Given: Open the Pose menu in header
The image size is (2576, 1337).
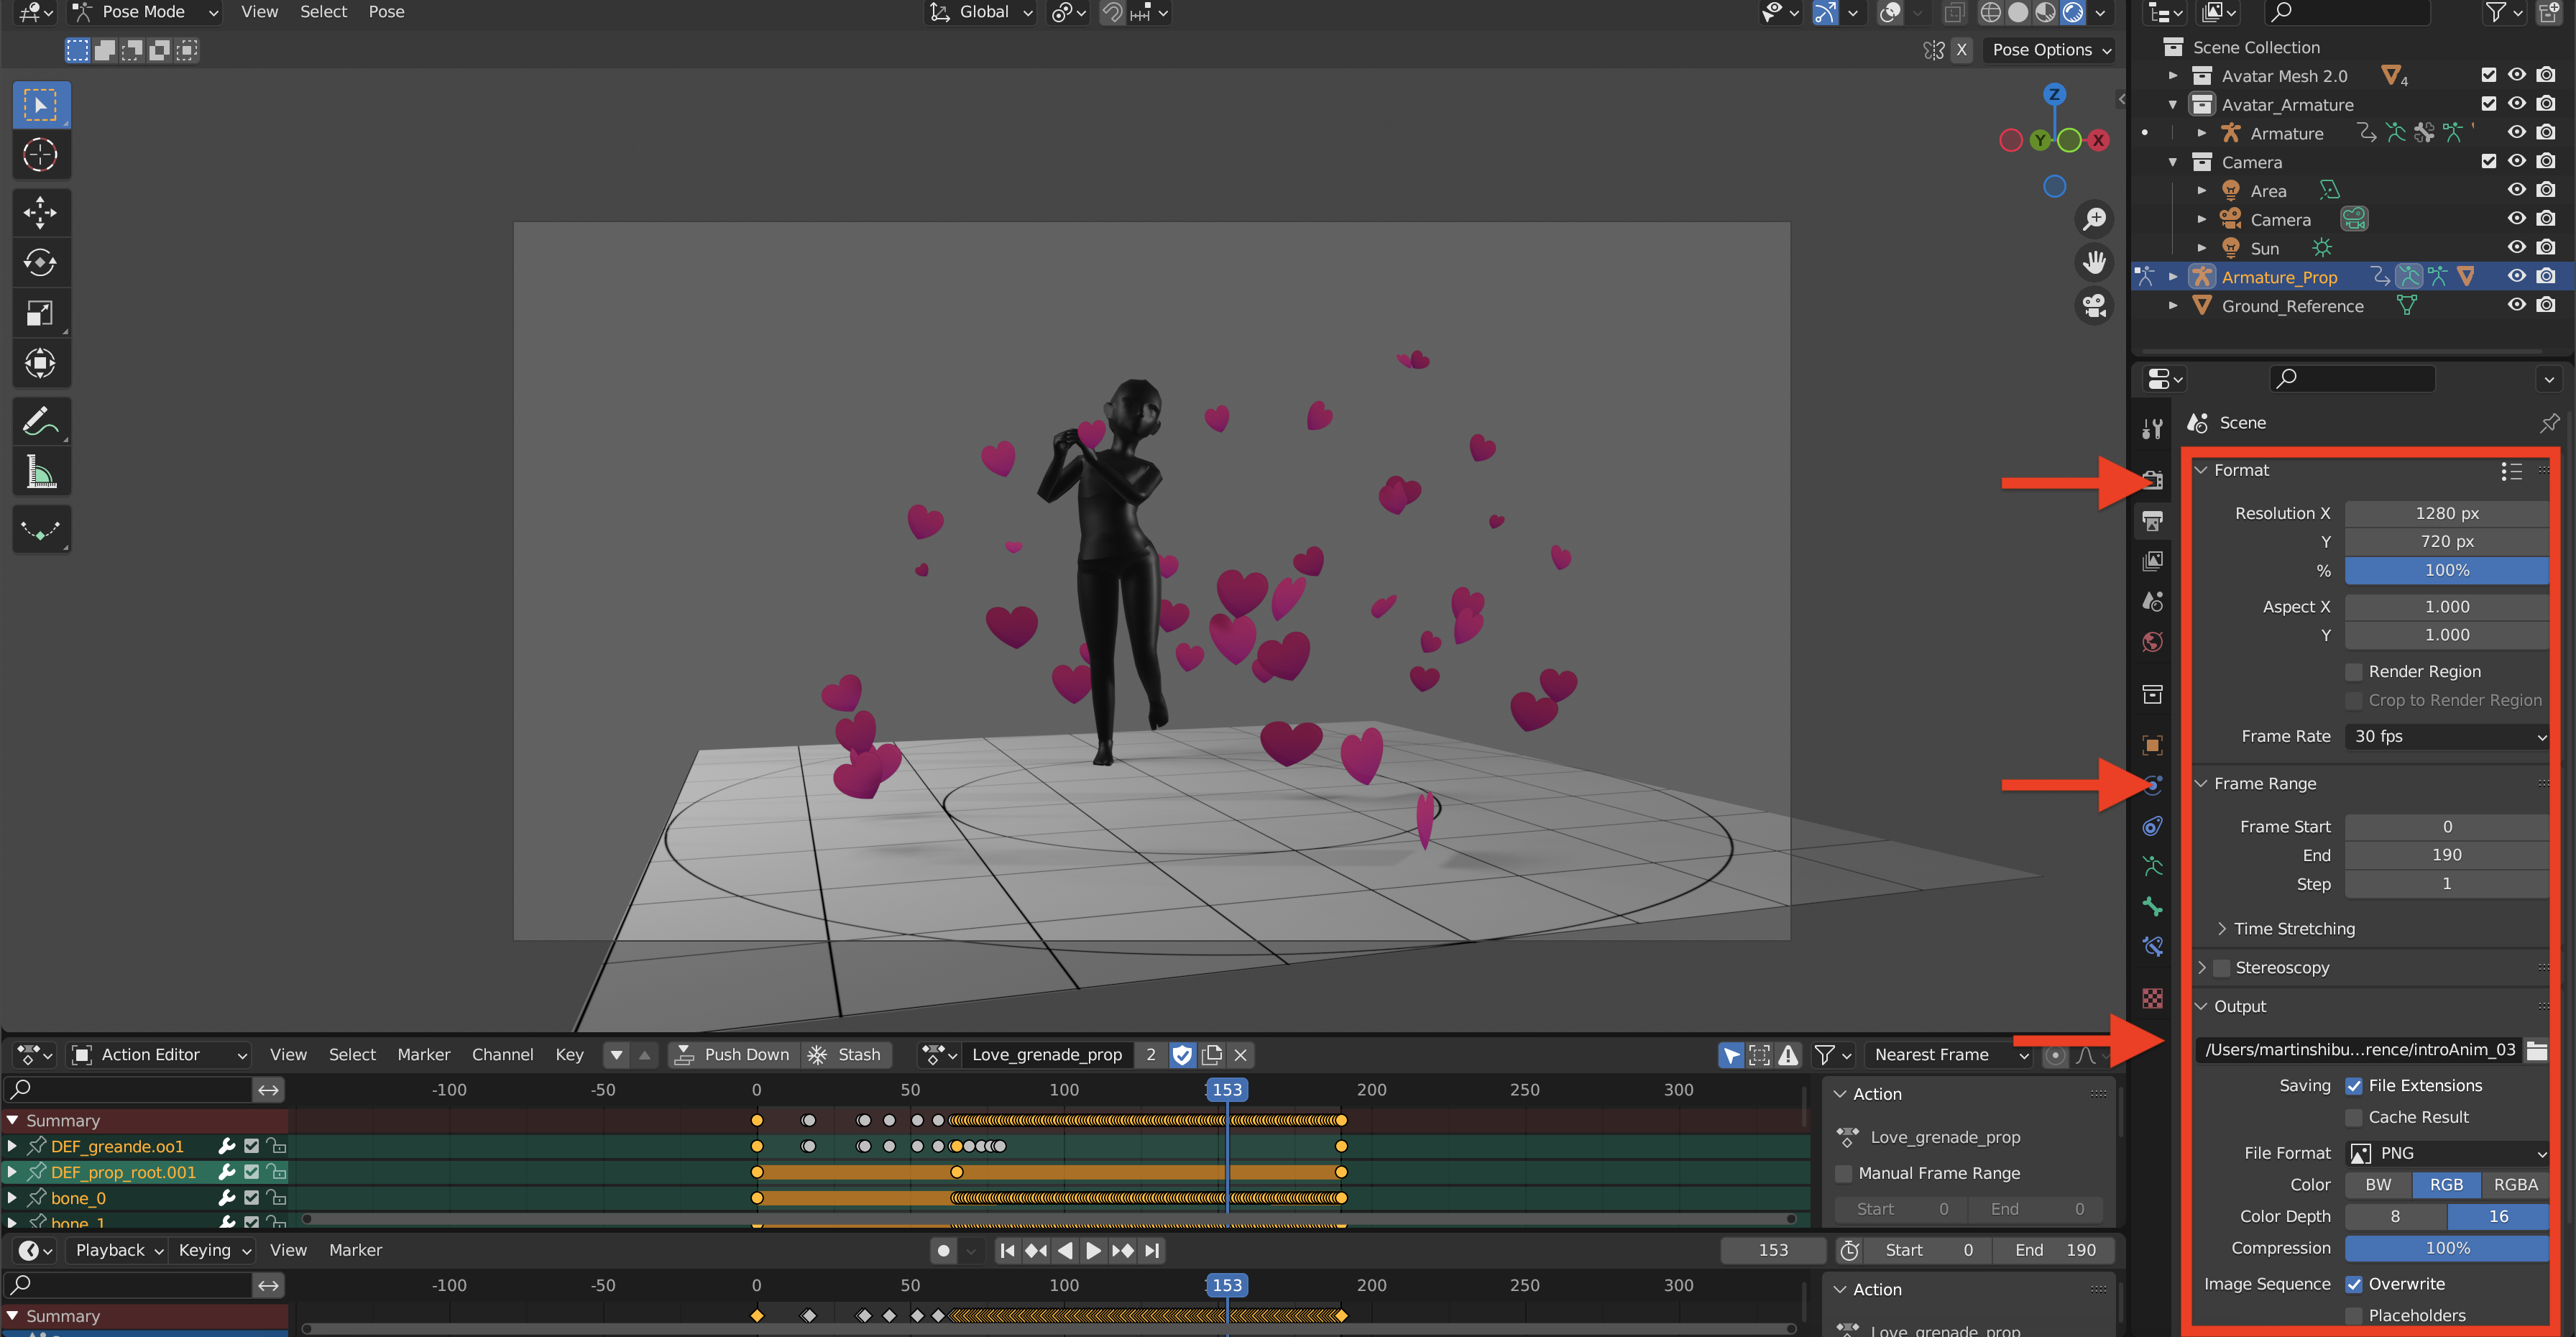Looking at the screenshot, I should tap(386, 12).
